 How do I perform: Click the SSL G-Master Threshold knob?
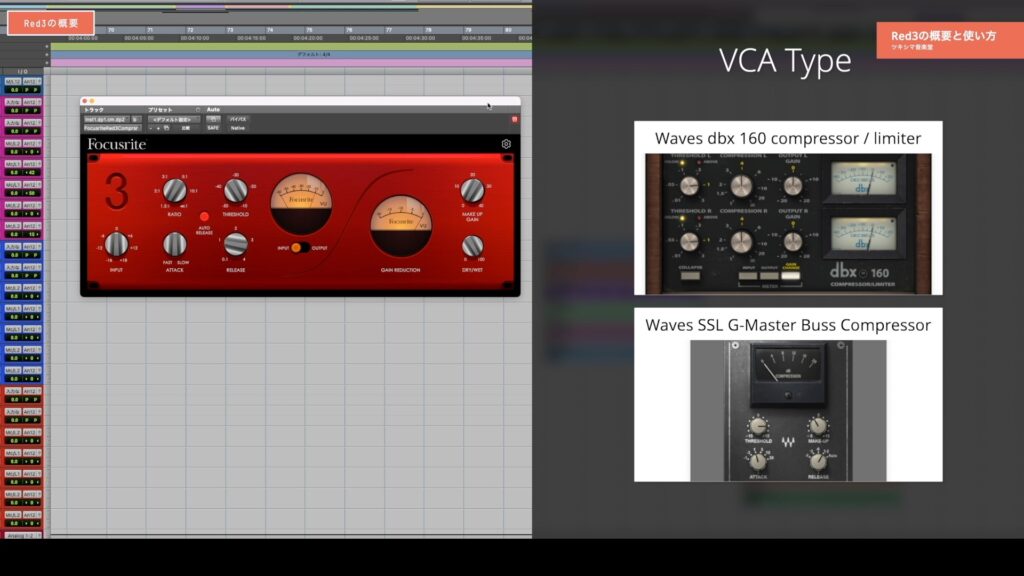pyautogui.click(x=758, y=426)
